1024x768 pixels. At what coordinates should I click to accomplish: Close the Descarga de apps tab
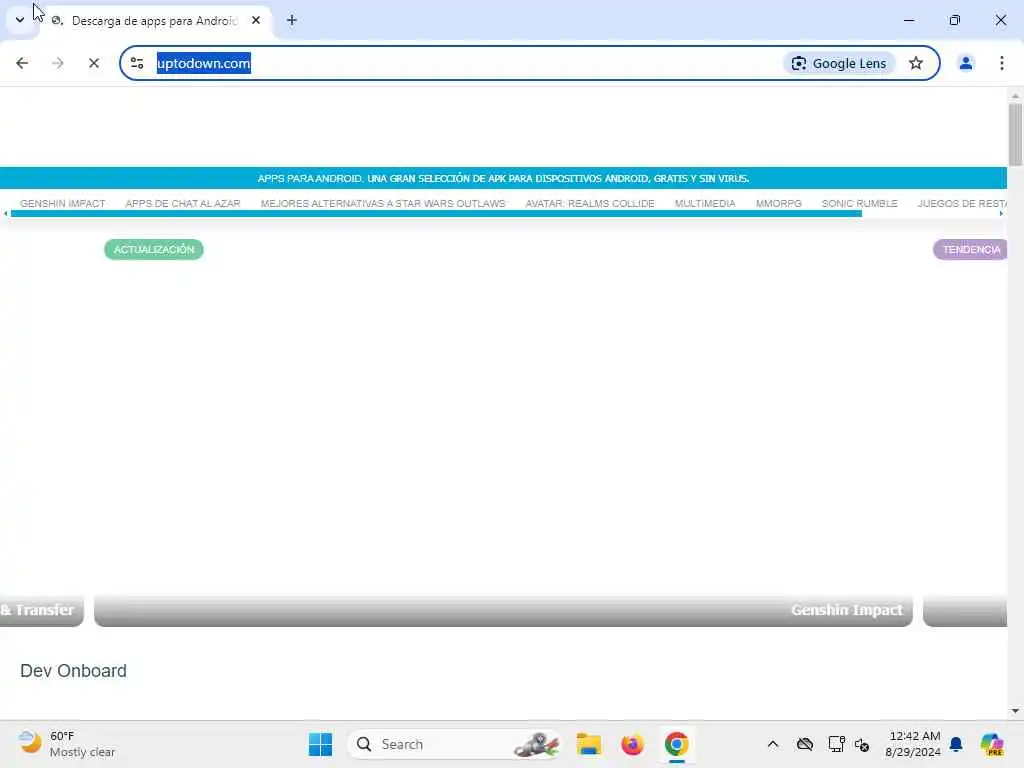pos(256,20)
